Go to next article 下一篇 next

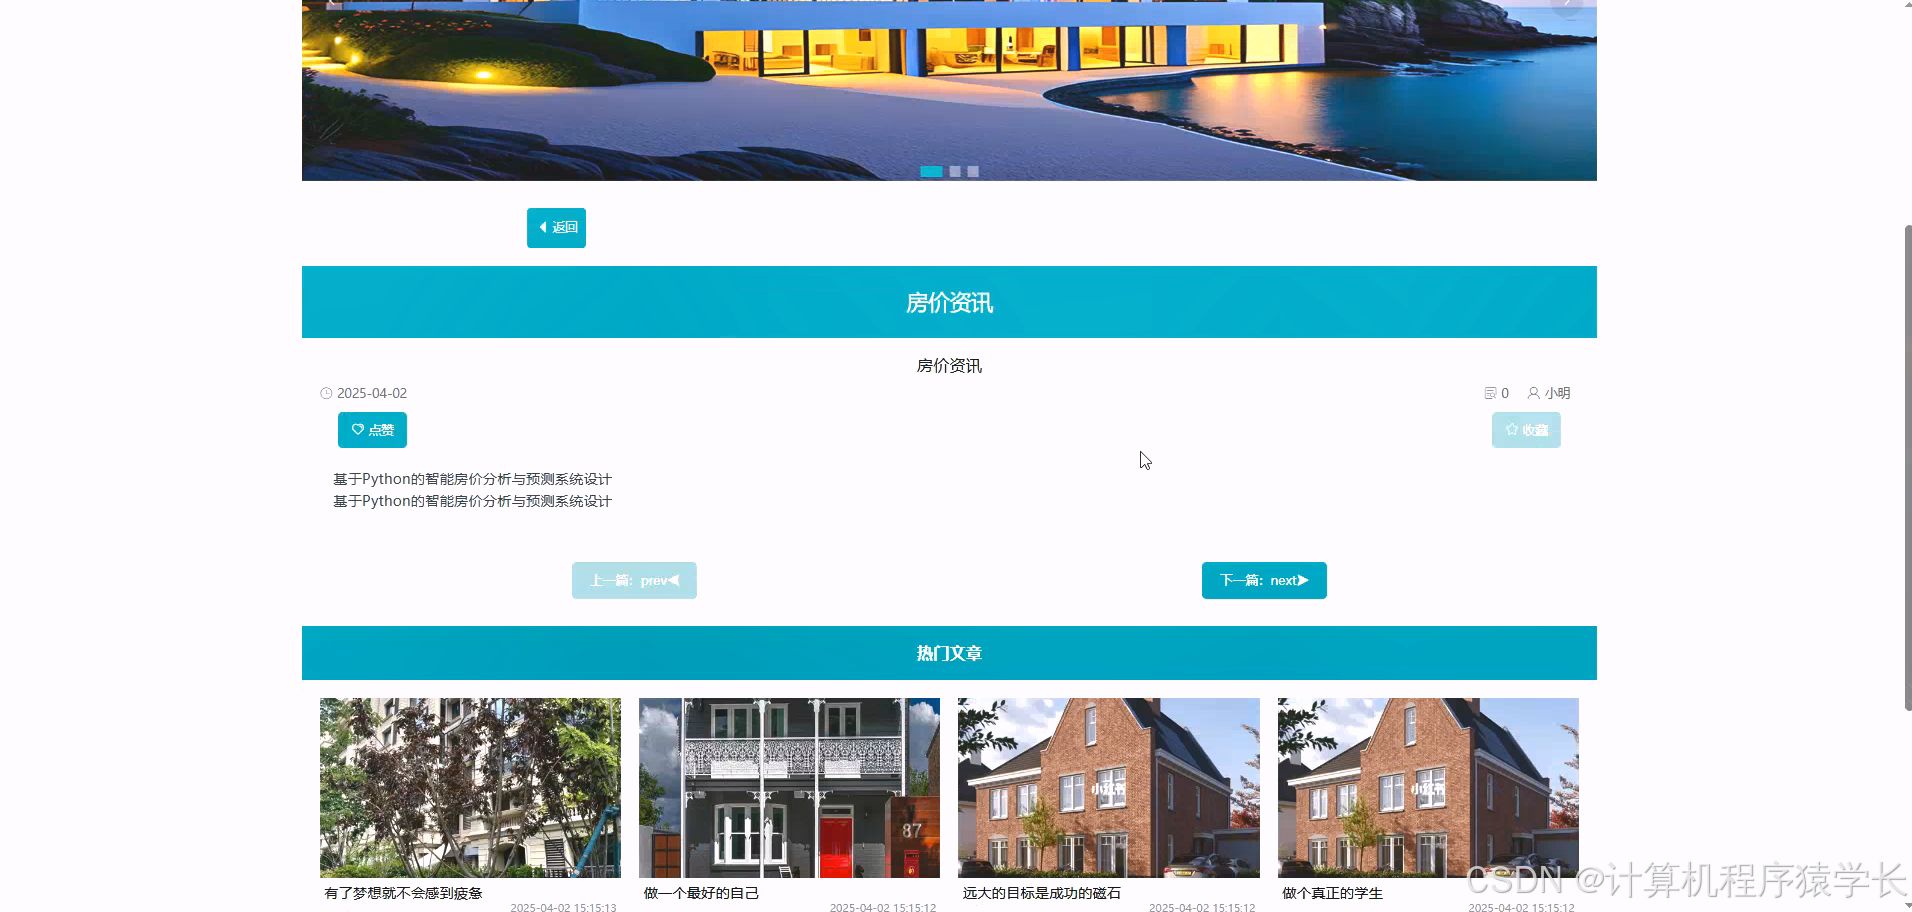(x=1264, y=580)
